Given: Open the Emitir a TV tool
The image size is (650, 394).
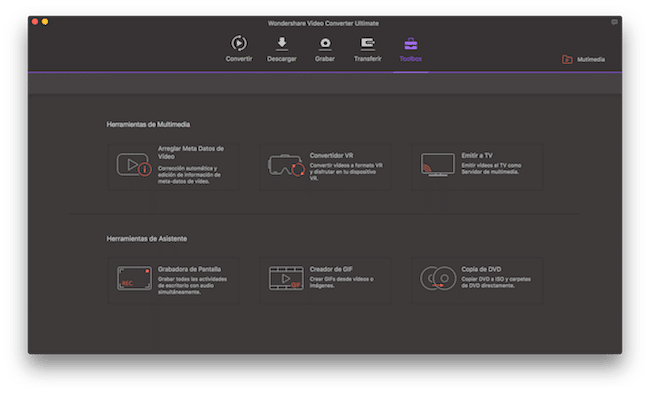Looking at the screenshot, I should coord(477,167).
